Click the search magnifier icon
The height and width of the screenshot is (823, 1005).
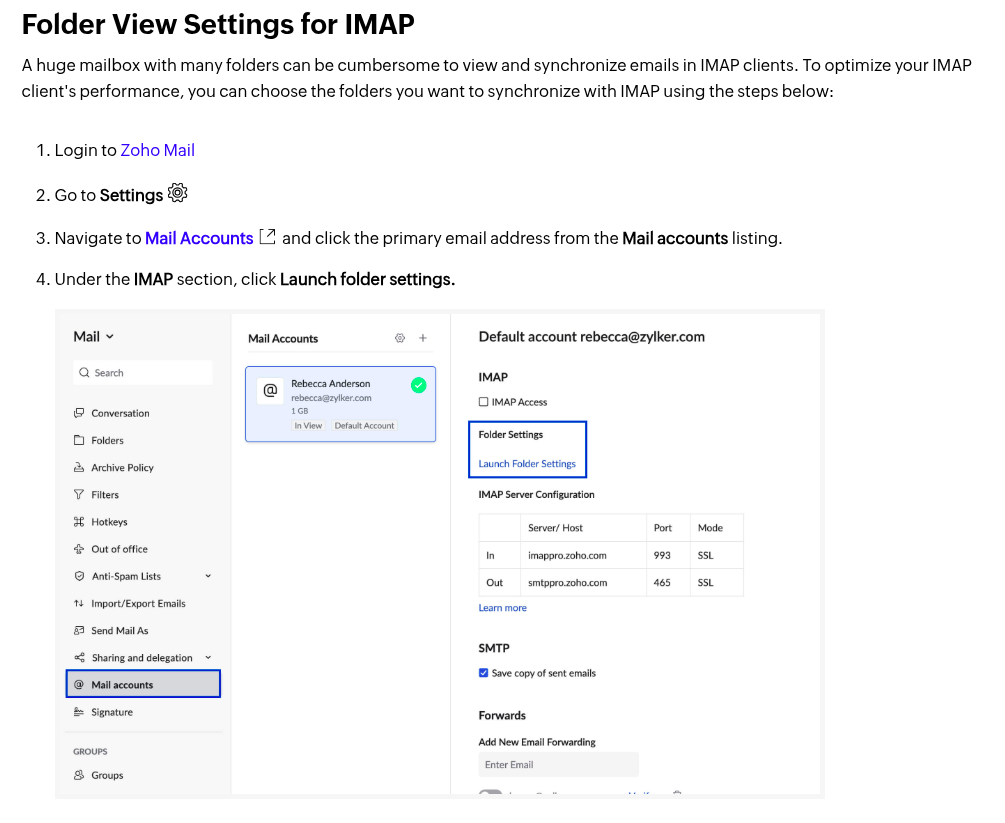pyautogui.click(x=84, y=372)
